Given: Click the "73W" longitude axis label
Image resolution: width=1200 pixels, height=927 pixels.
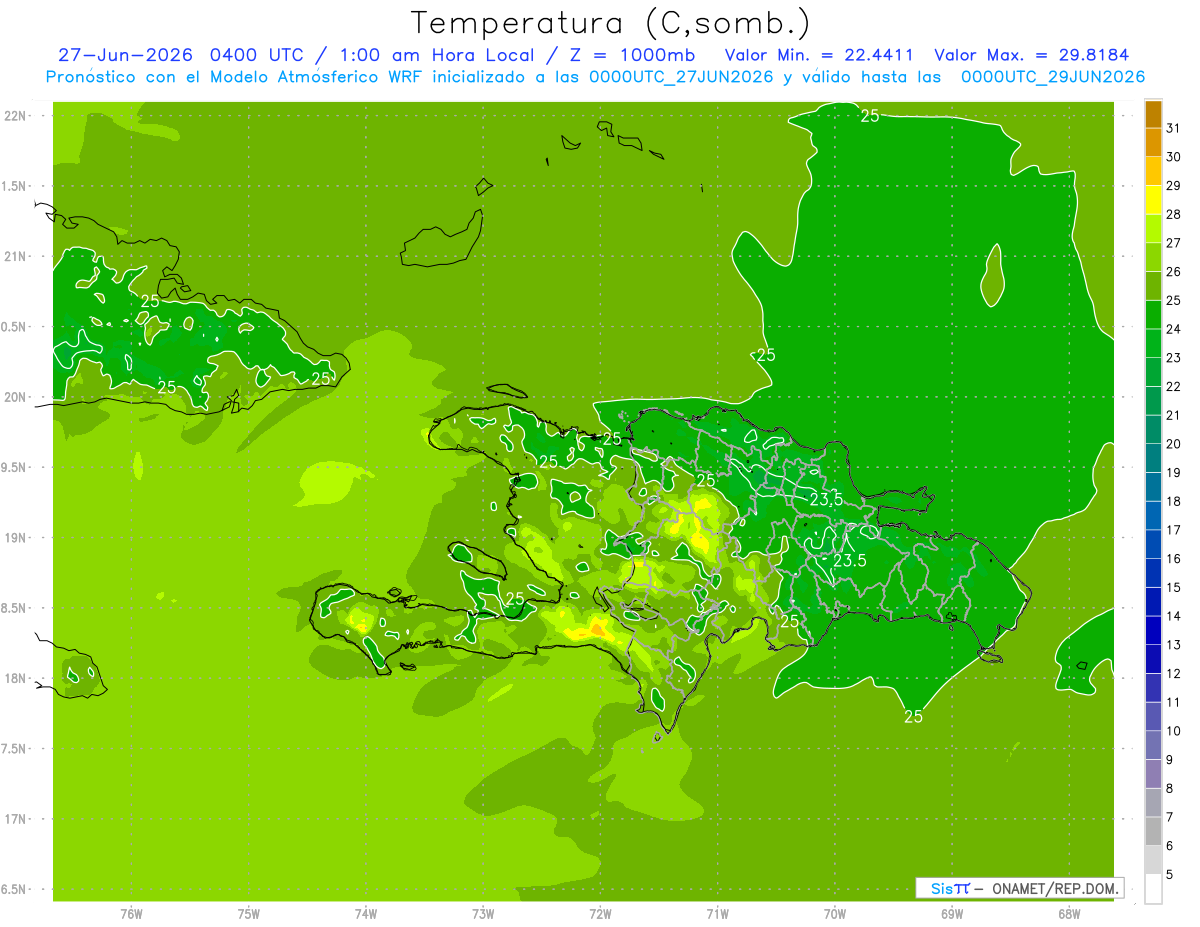Looking at the screenshot, I should (483, 914).
